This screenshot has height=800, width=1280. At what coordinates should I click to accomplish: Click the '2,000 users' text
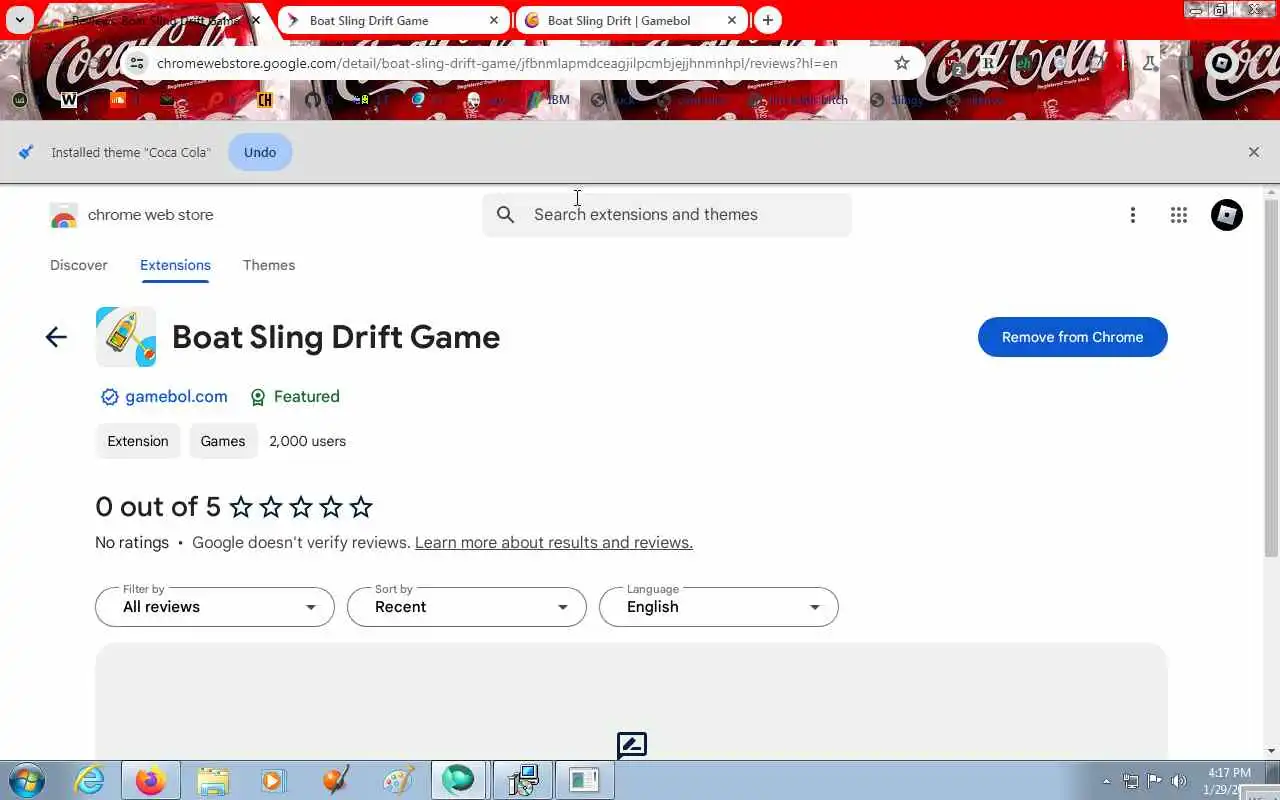point(308,441)
